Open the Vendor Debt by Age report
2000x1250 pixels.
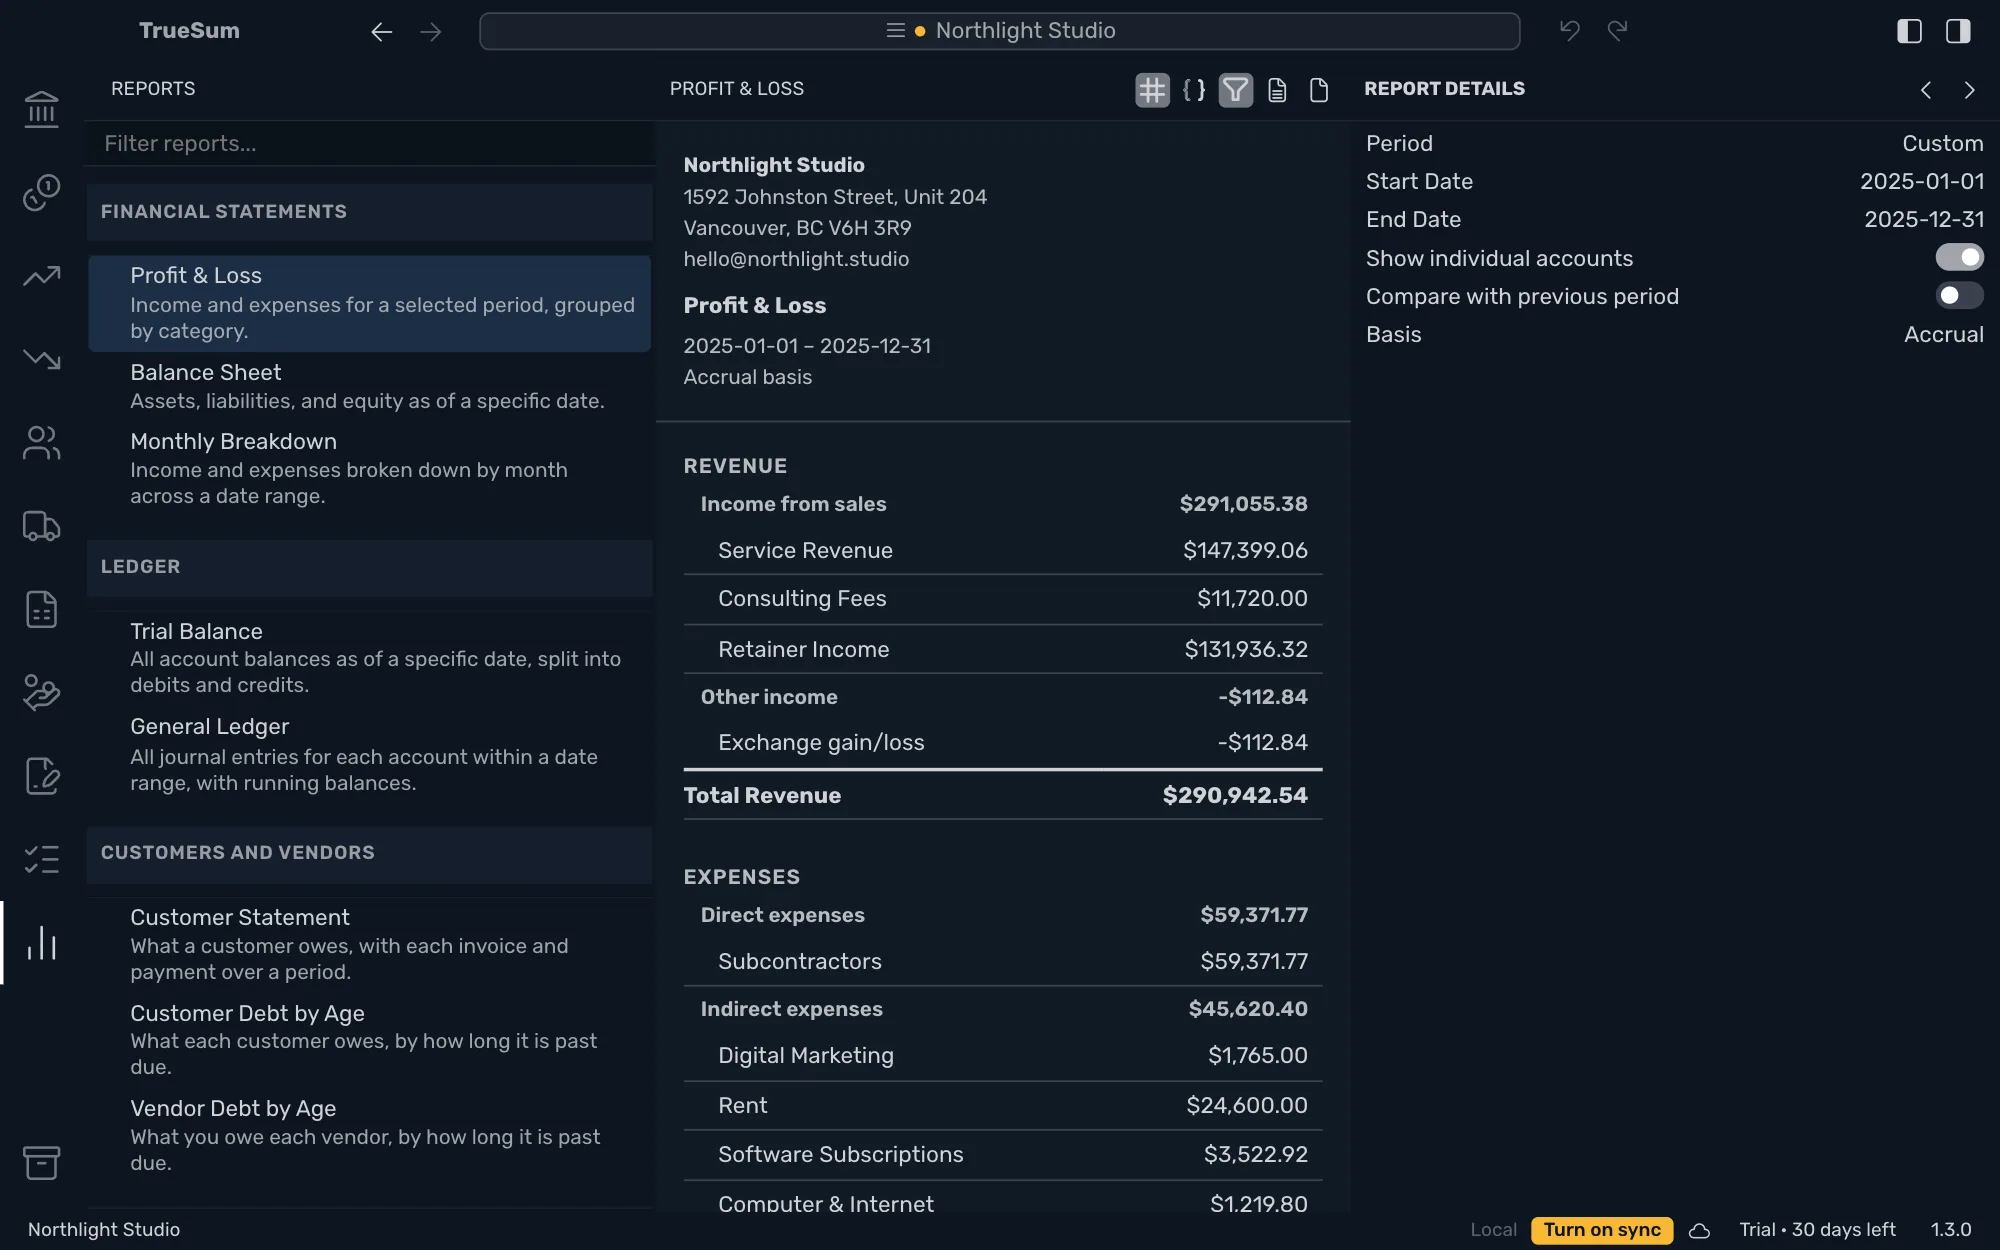coord(369,1135)
